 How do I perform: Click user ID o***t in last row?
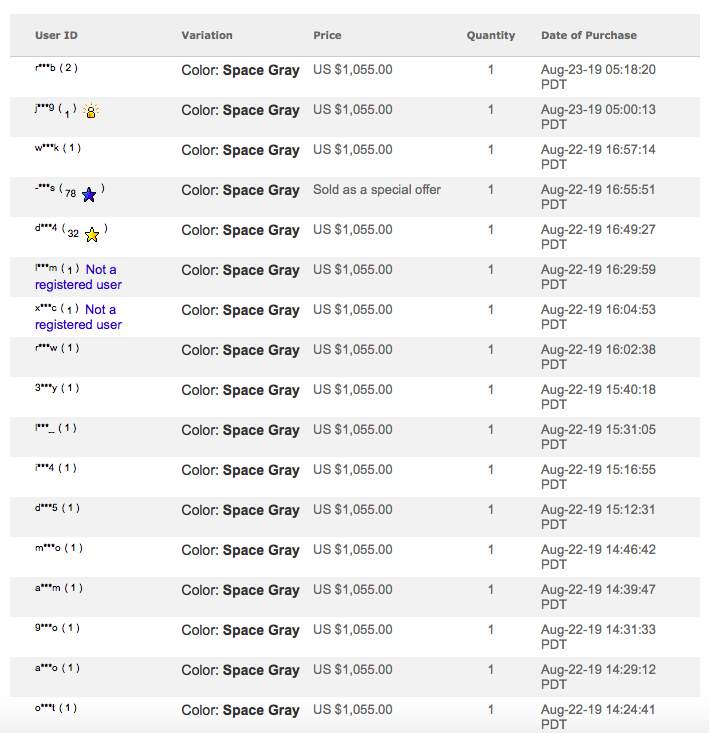44,708
